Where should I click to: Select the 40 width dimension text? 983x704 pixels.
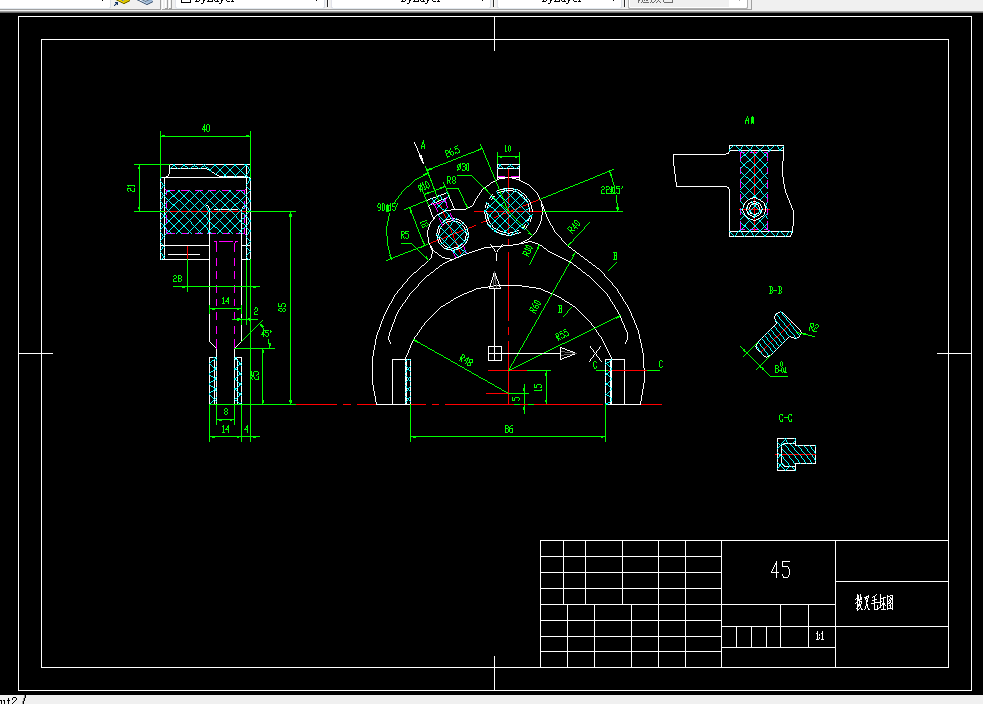206,128
